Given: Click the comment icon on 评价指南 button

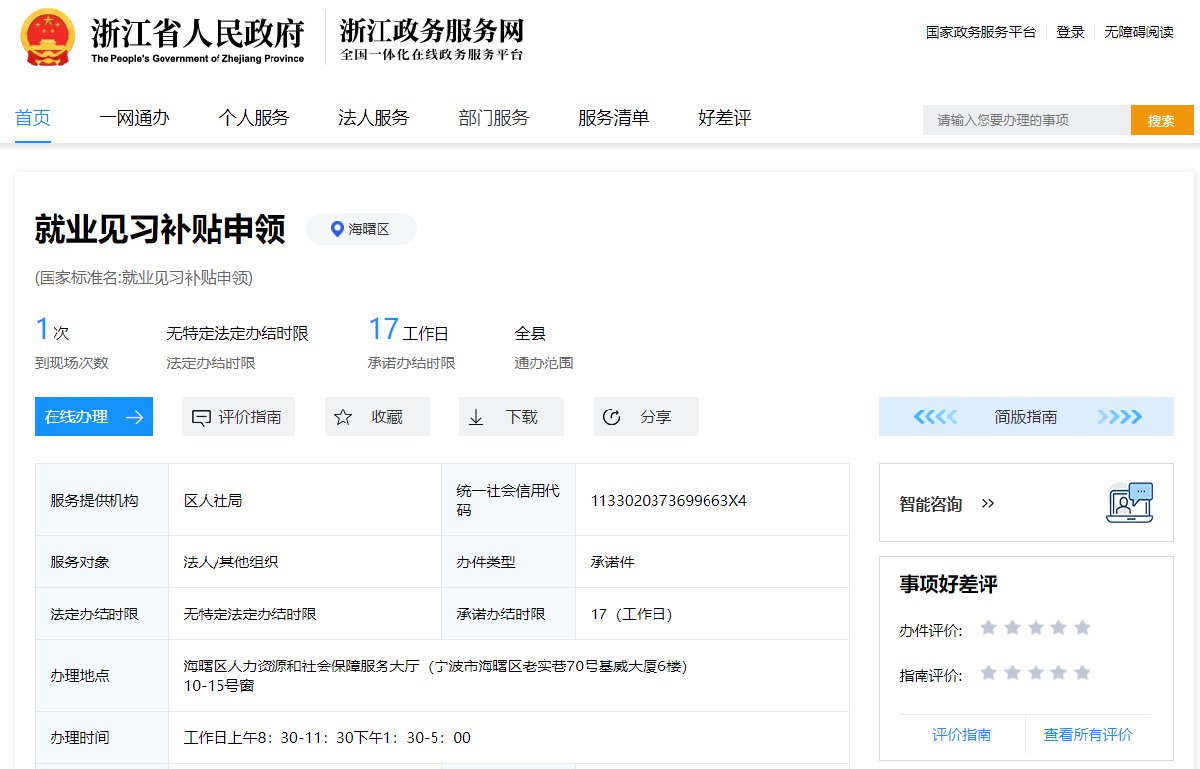Looking at the screenshot, I should coord(201,417).
